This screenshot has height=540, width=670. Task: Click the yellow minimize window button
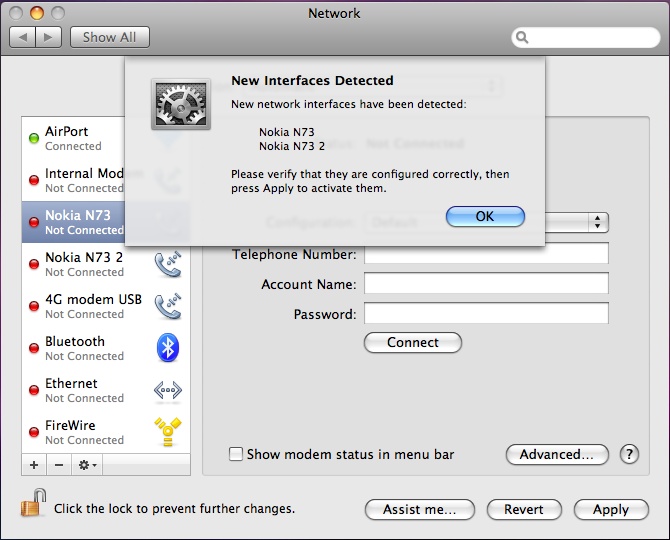pyautogui.click(x=37, y=13)
